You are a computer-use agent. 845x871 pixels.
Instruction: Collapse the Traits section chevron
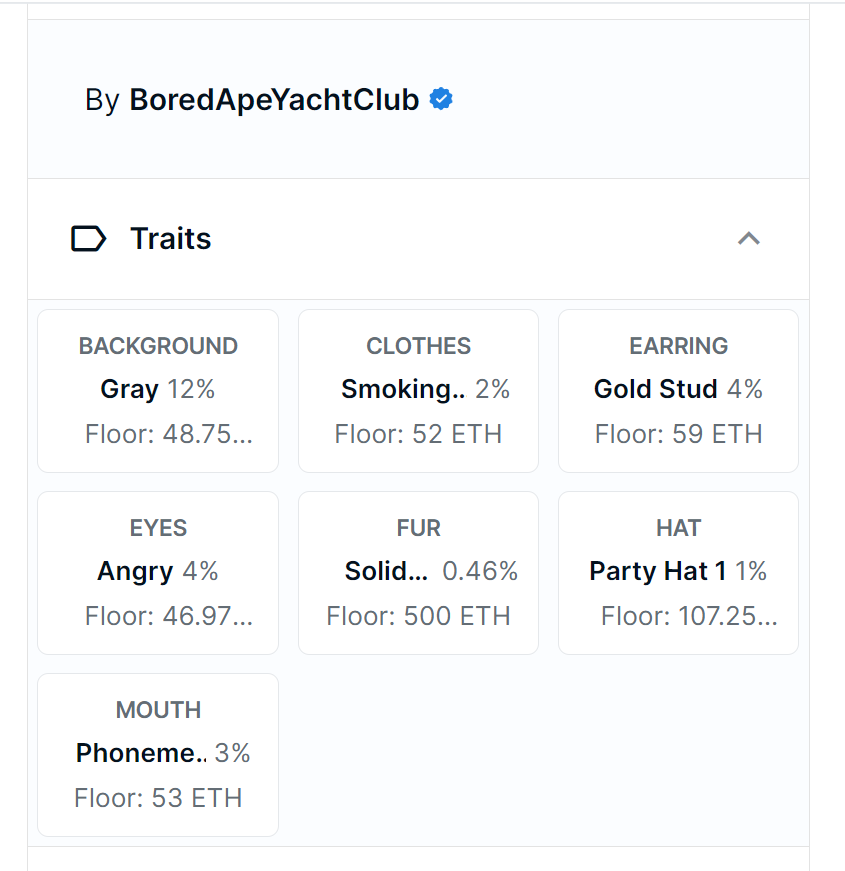(748, 238)
